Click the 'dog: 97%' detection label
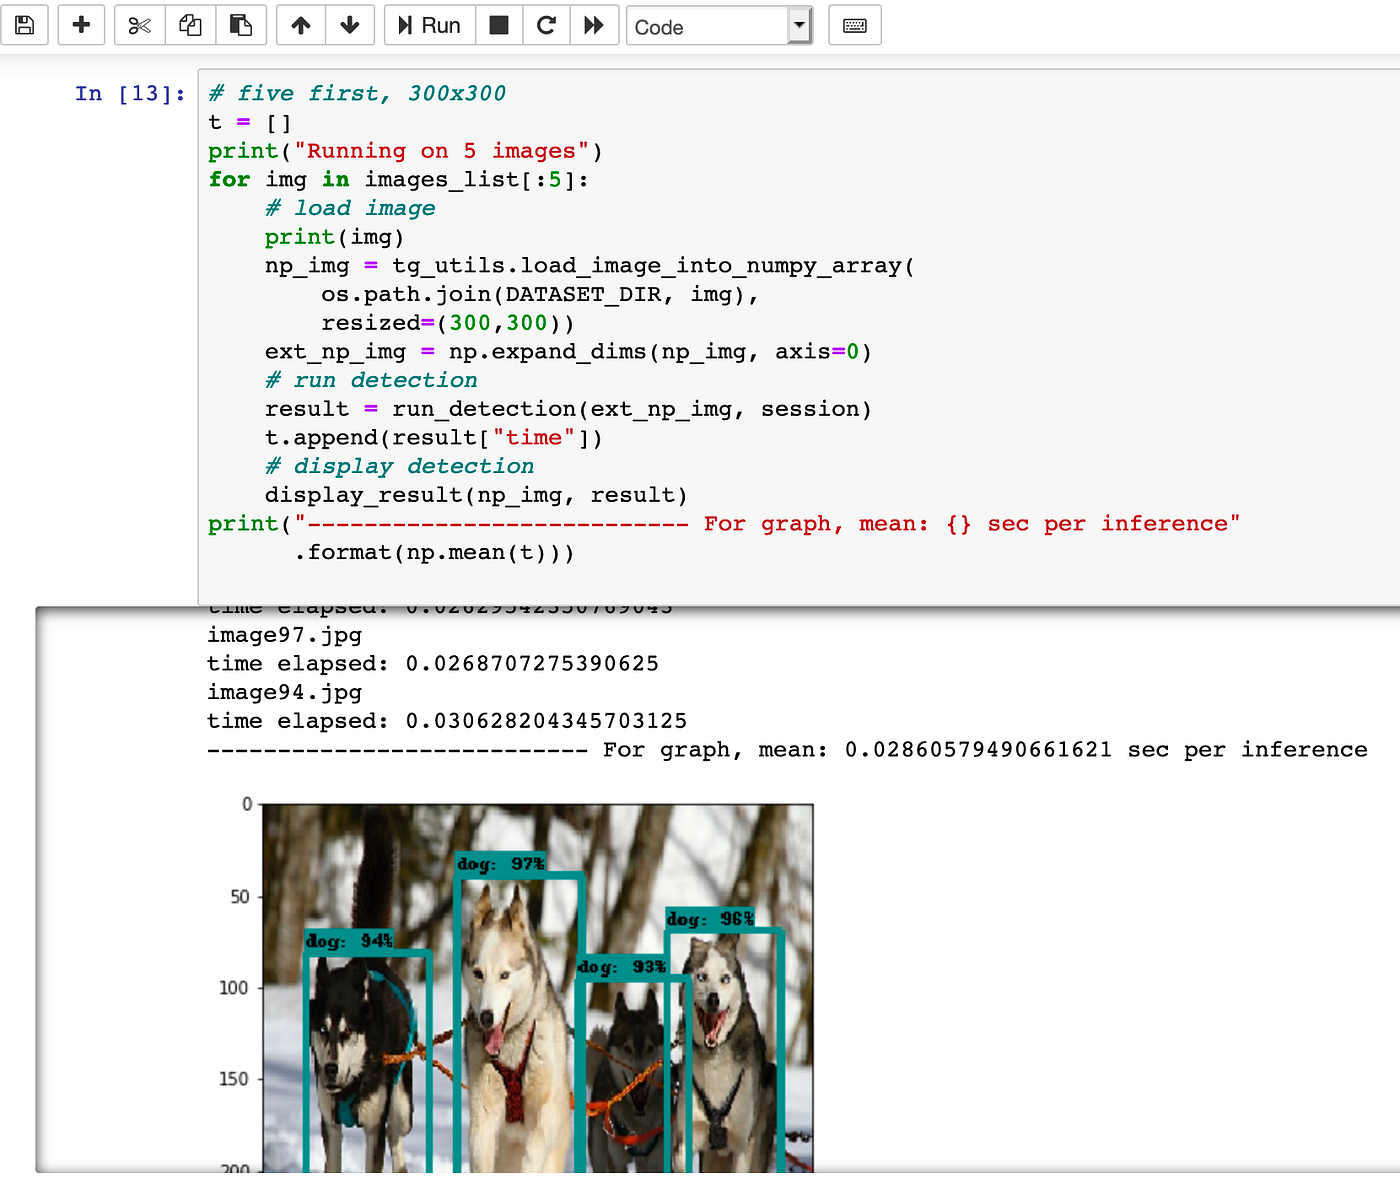1400x1184 pixels. tap(501, 864)
